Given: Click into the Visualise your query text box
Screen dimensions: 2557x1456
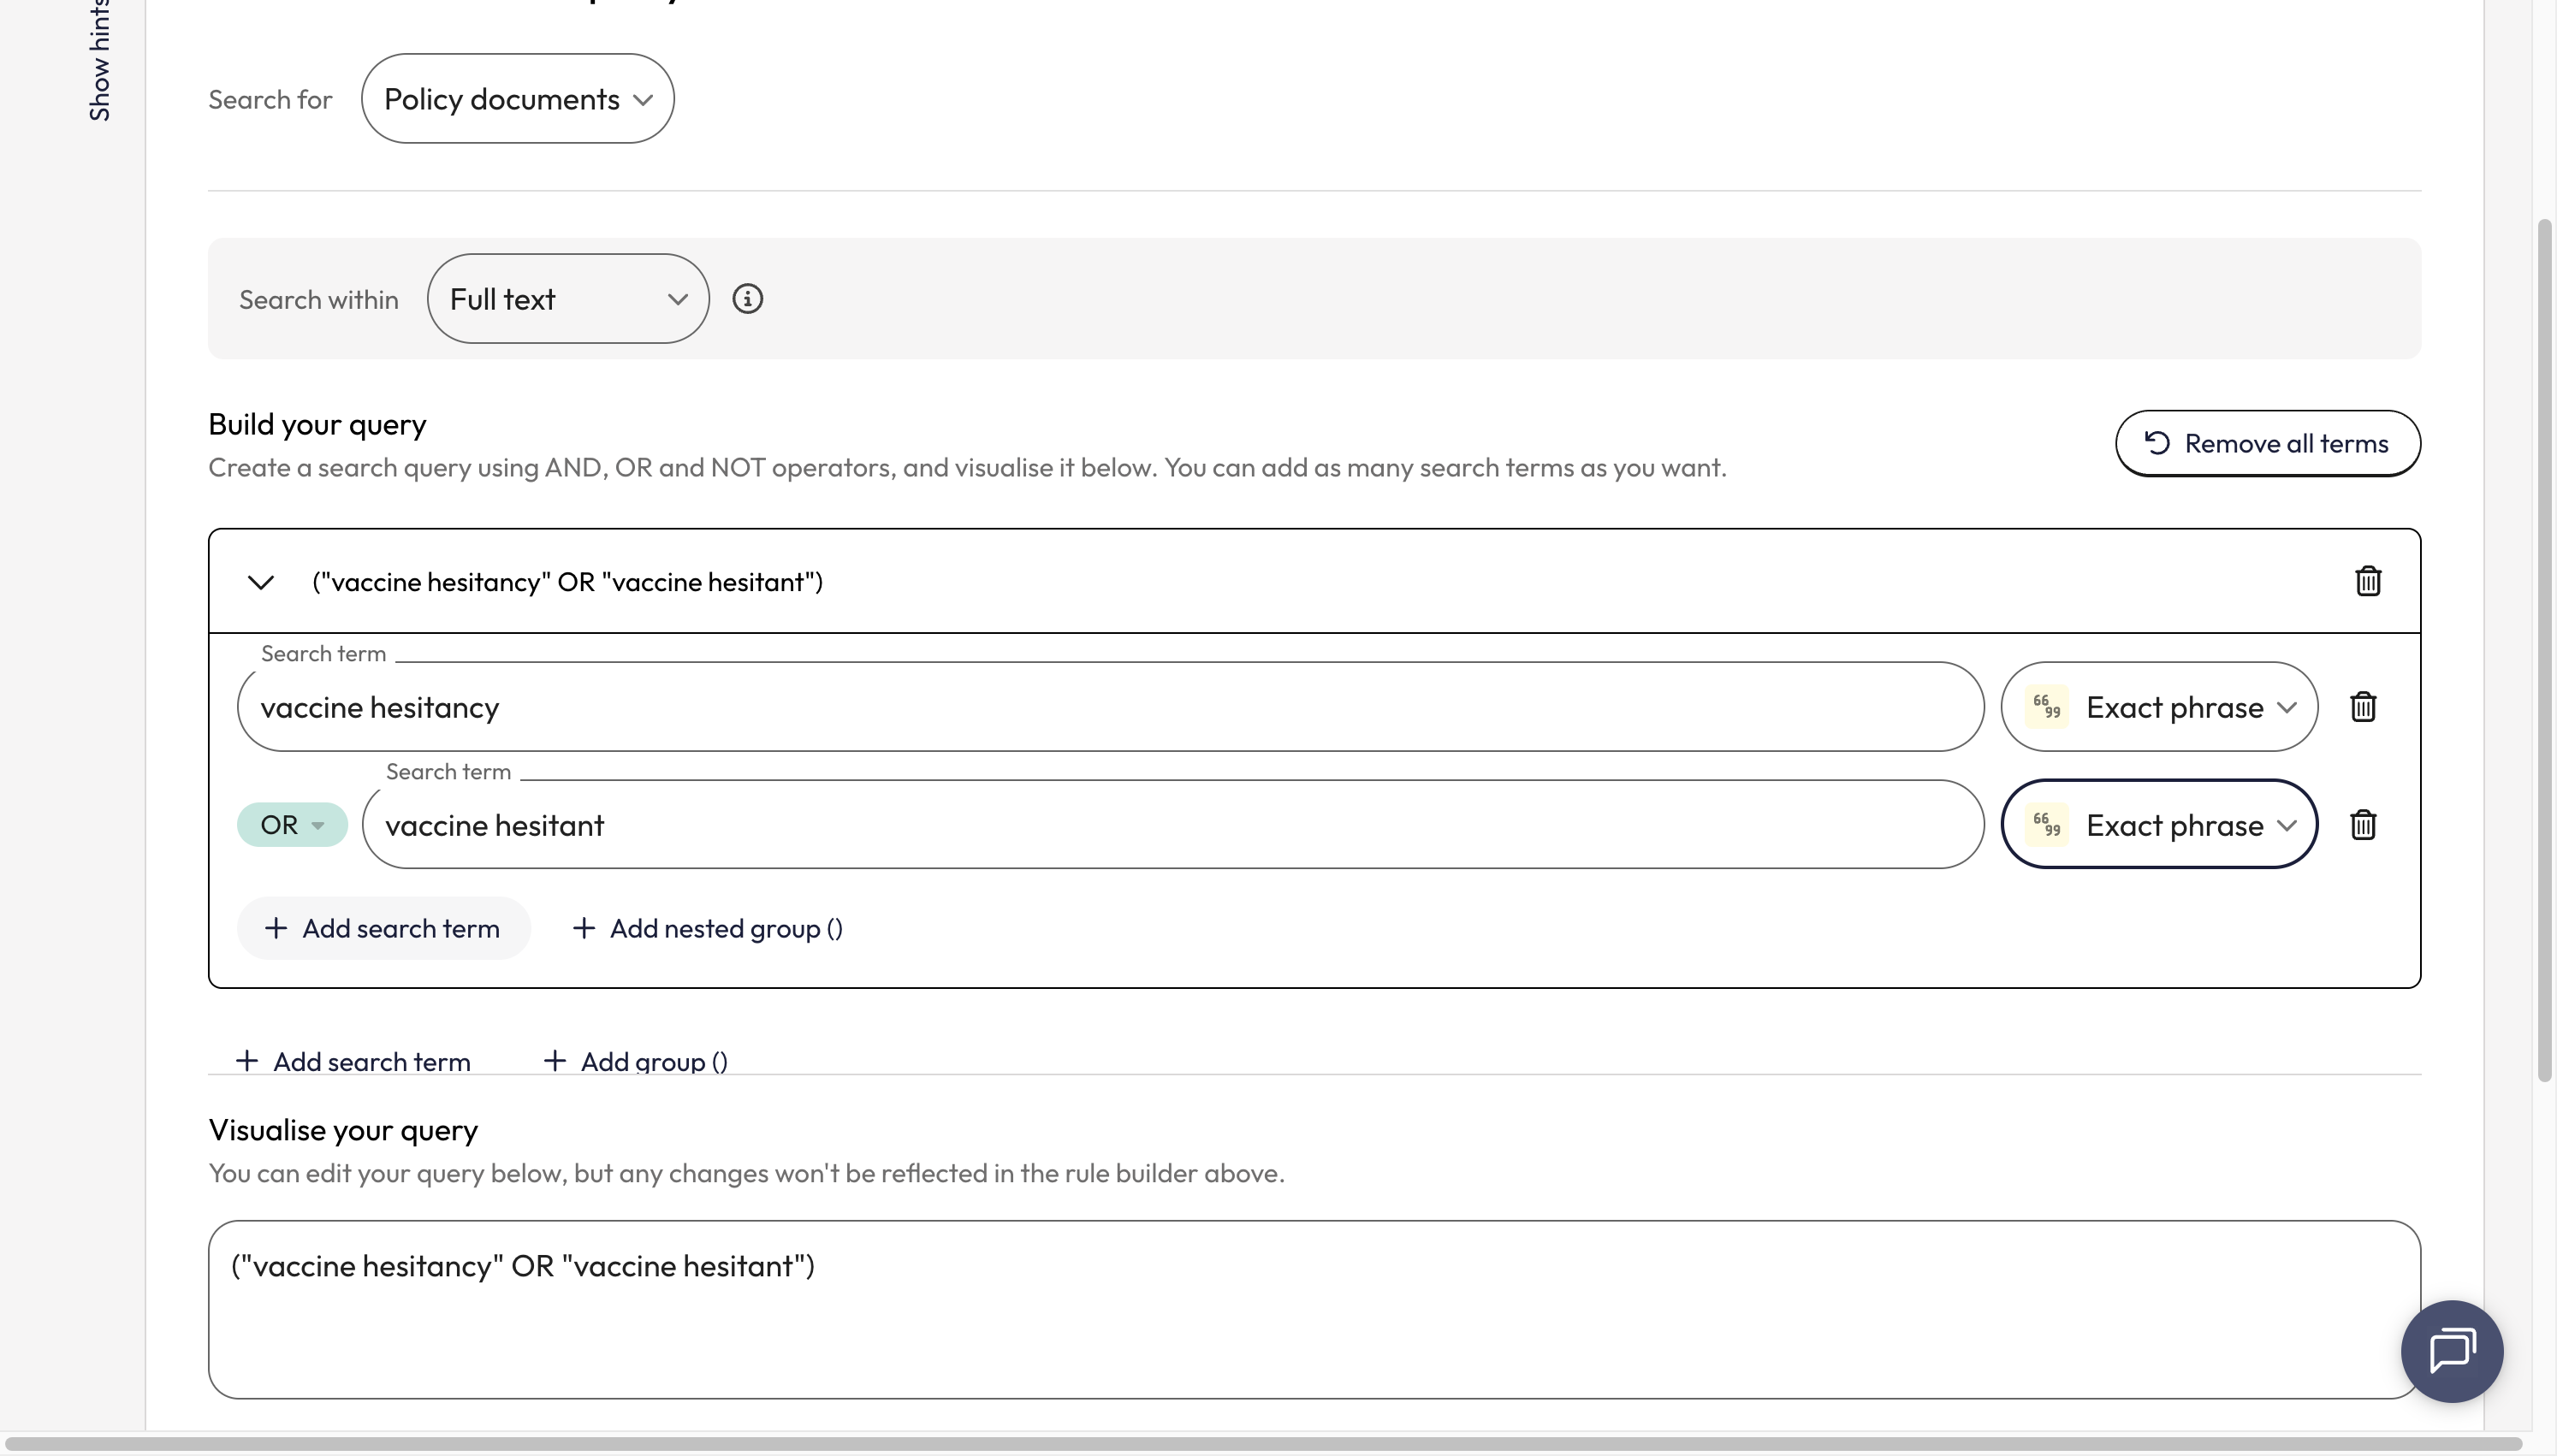Looking at the screenshot, I should pos(1314,1309).
